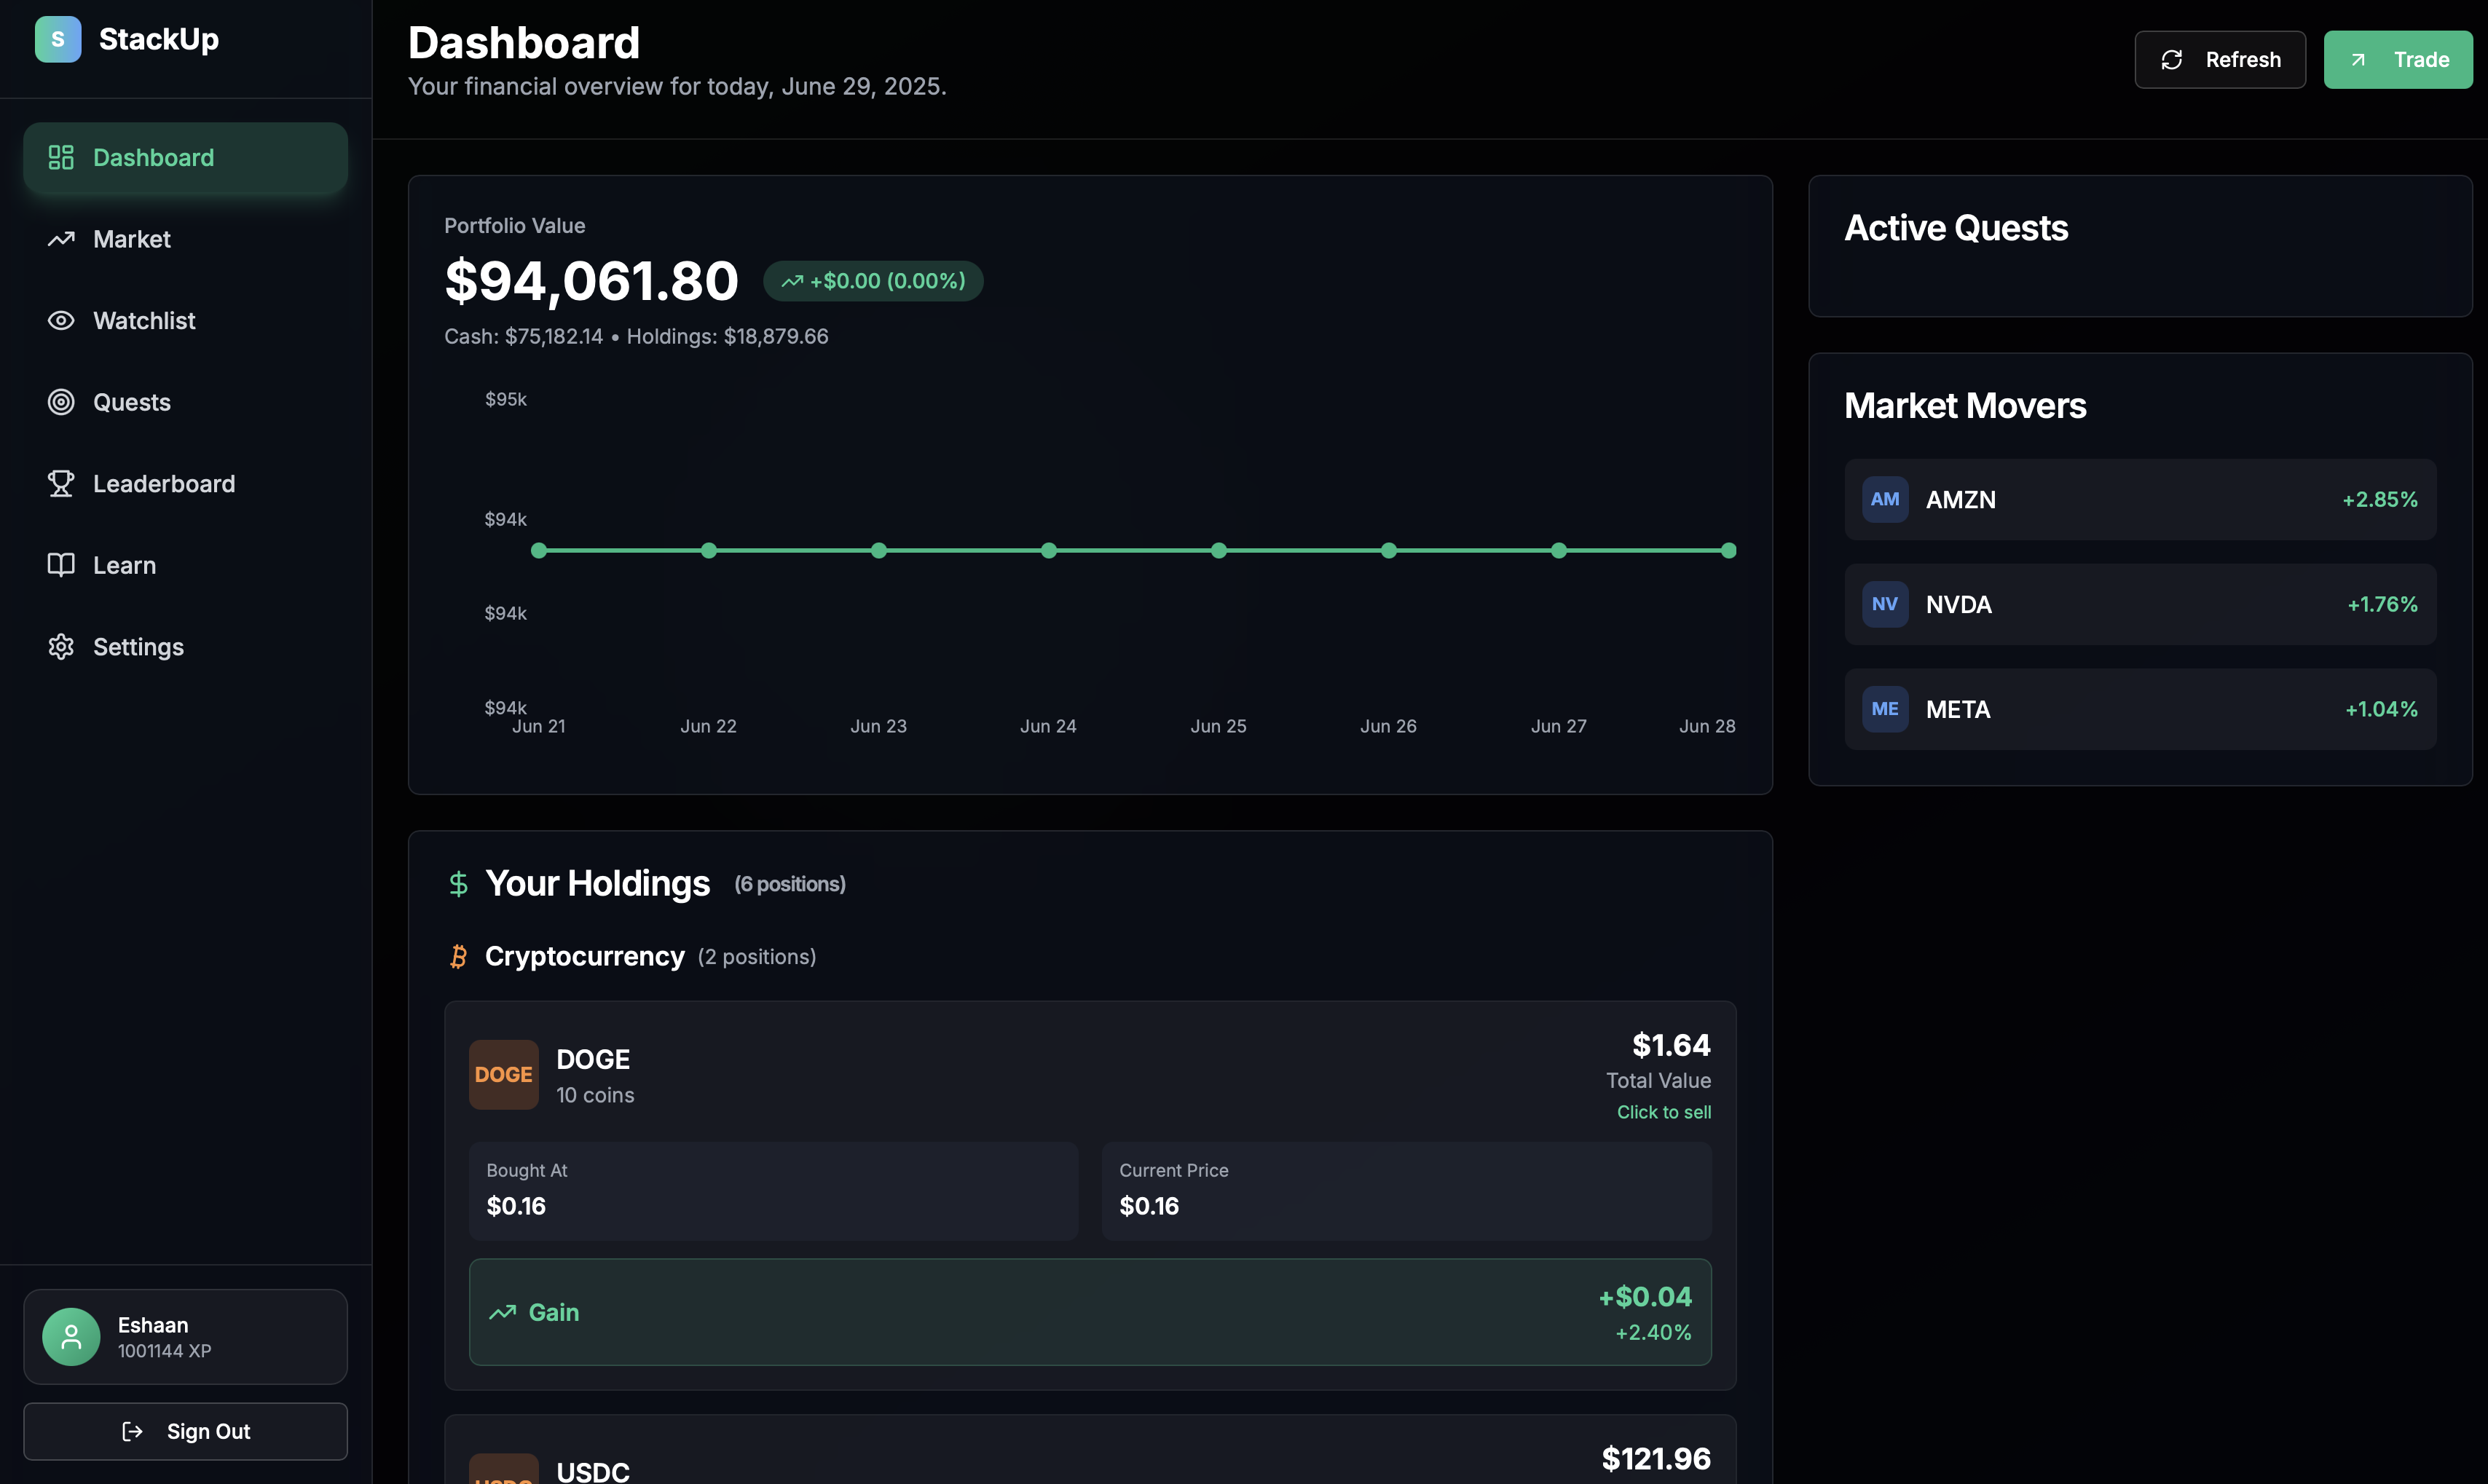Click the Leaderboard trophy icon
Viewport: 2488px width, 1484px height.
click(x=61, y=483)
